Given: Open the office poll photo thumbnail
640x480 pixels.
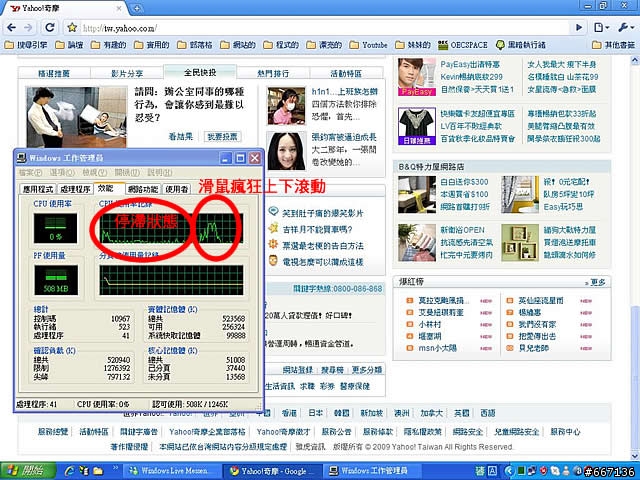Looking at the screenshot, I should tap(76, 117).
